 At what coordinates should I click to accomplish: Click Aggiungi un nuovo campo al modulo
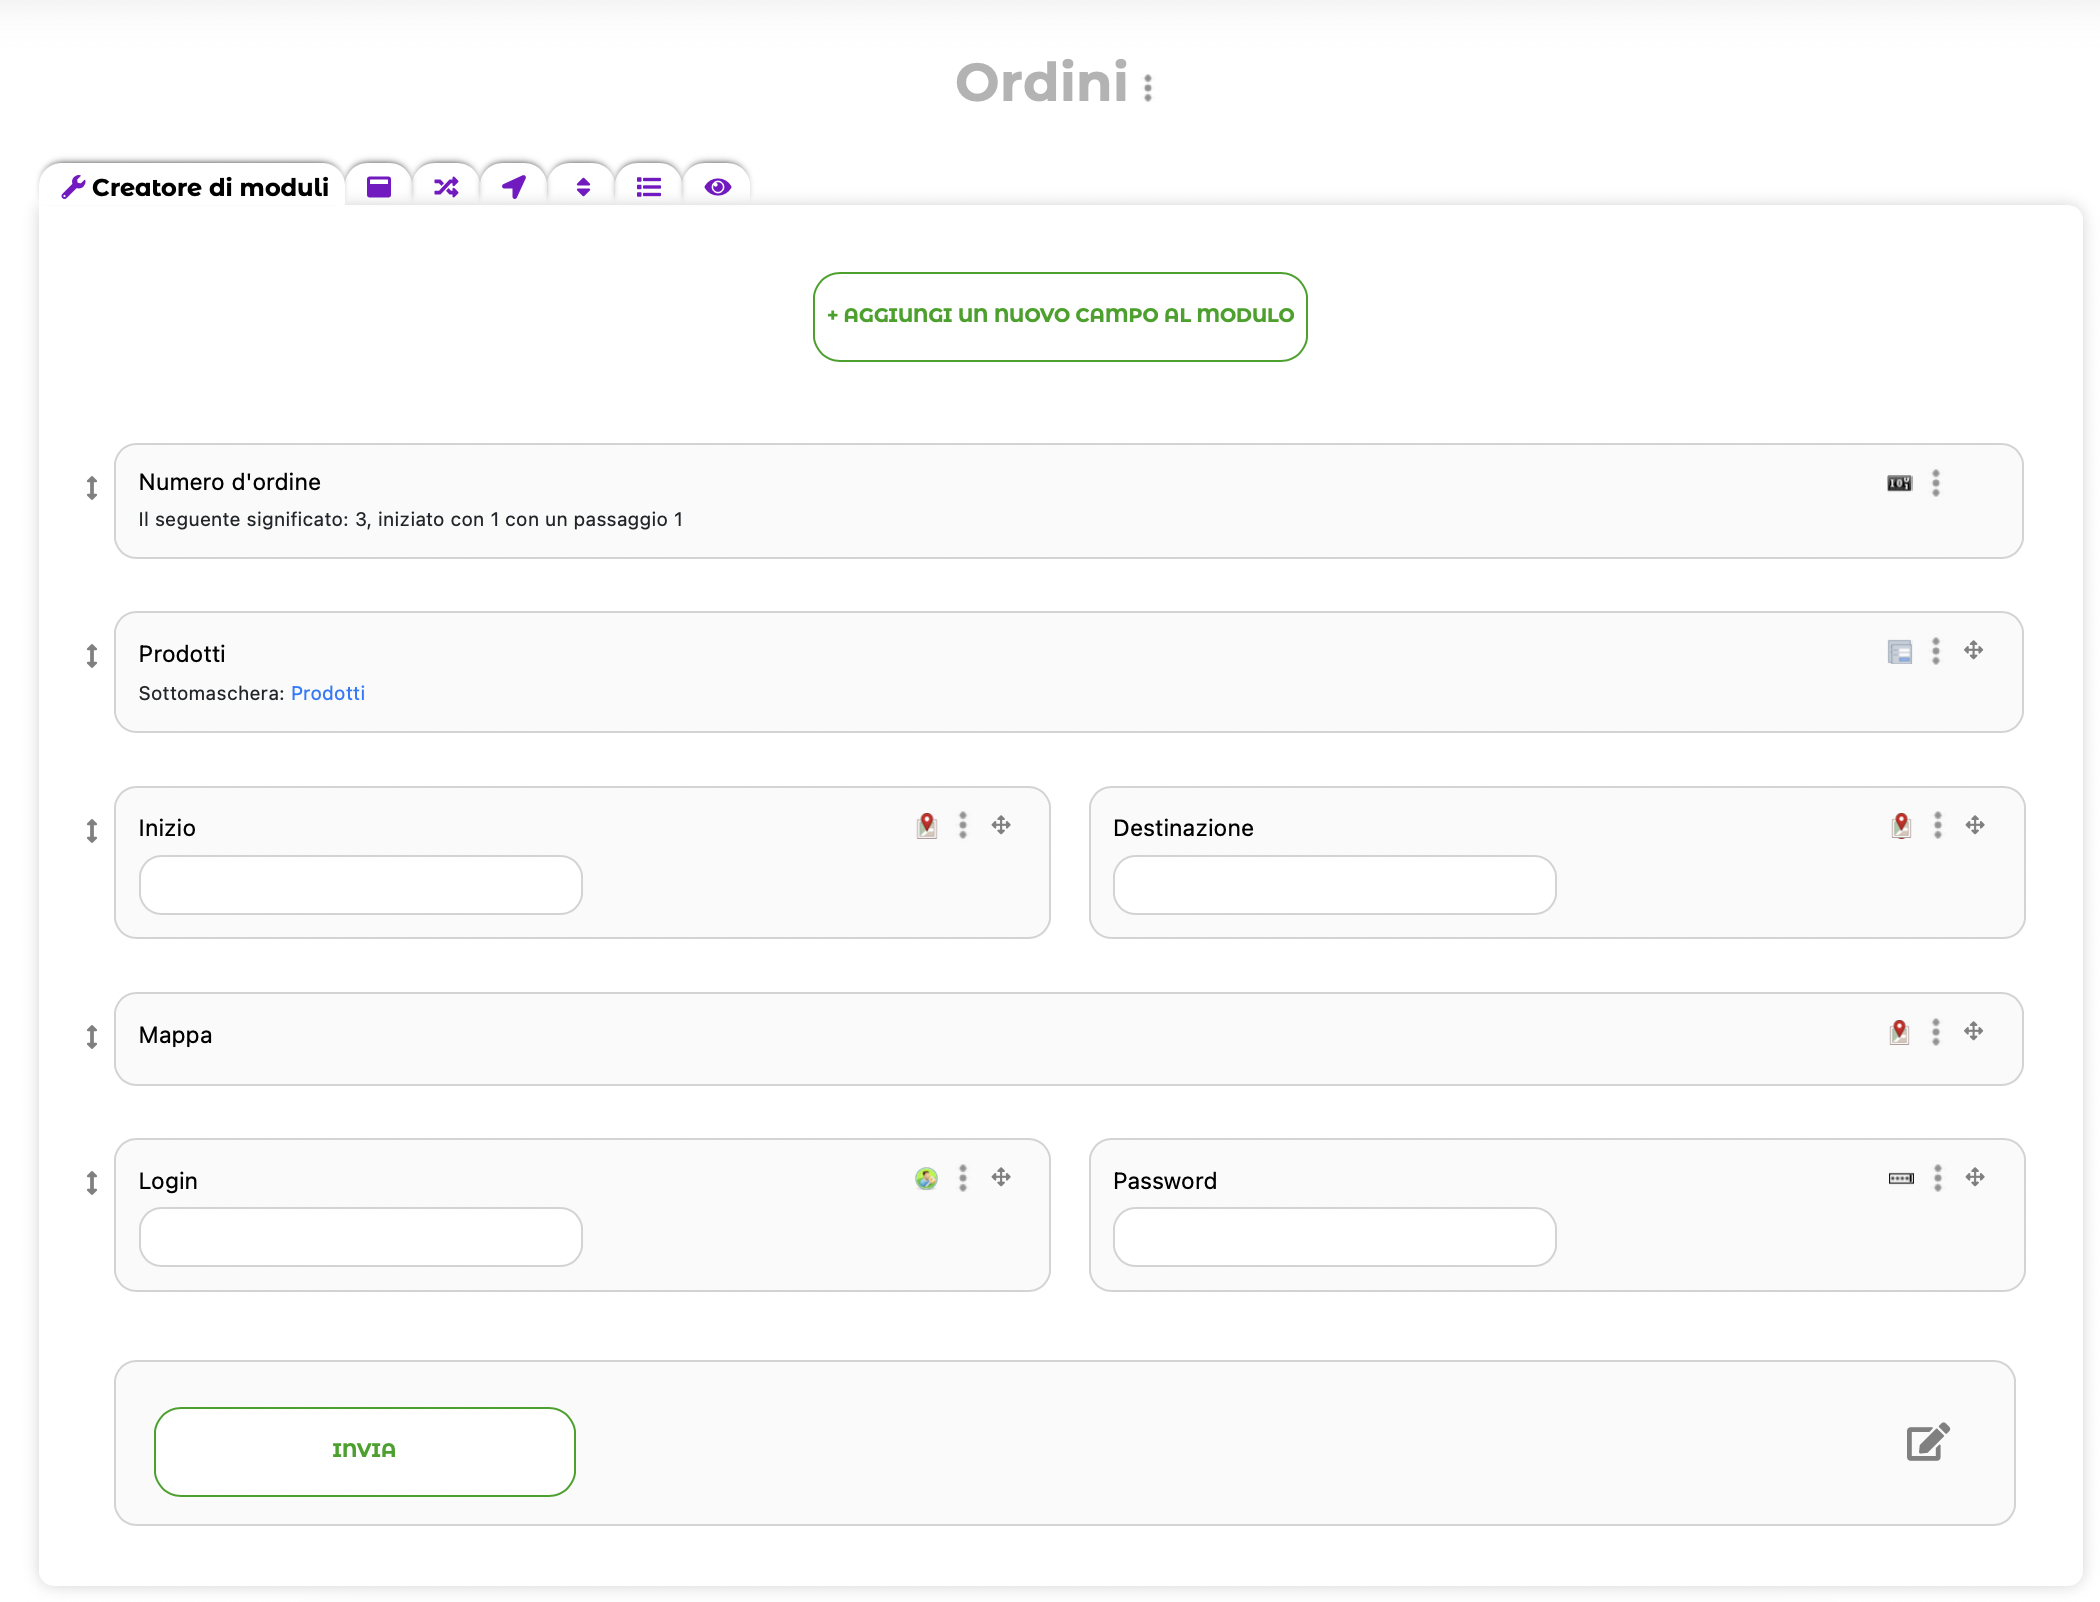tap(1060, 316)
